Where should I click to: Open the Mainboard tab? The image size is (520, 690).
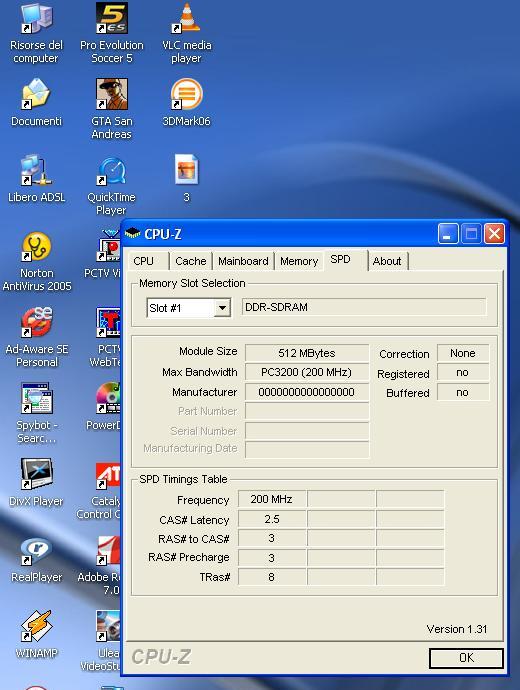243,261
